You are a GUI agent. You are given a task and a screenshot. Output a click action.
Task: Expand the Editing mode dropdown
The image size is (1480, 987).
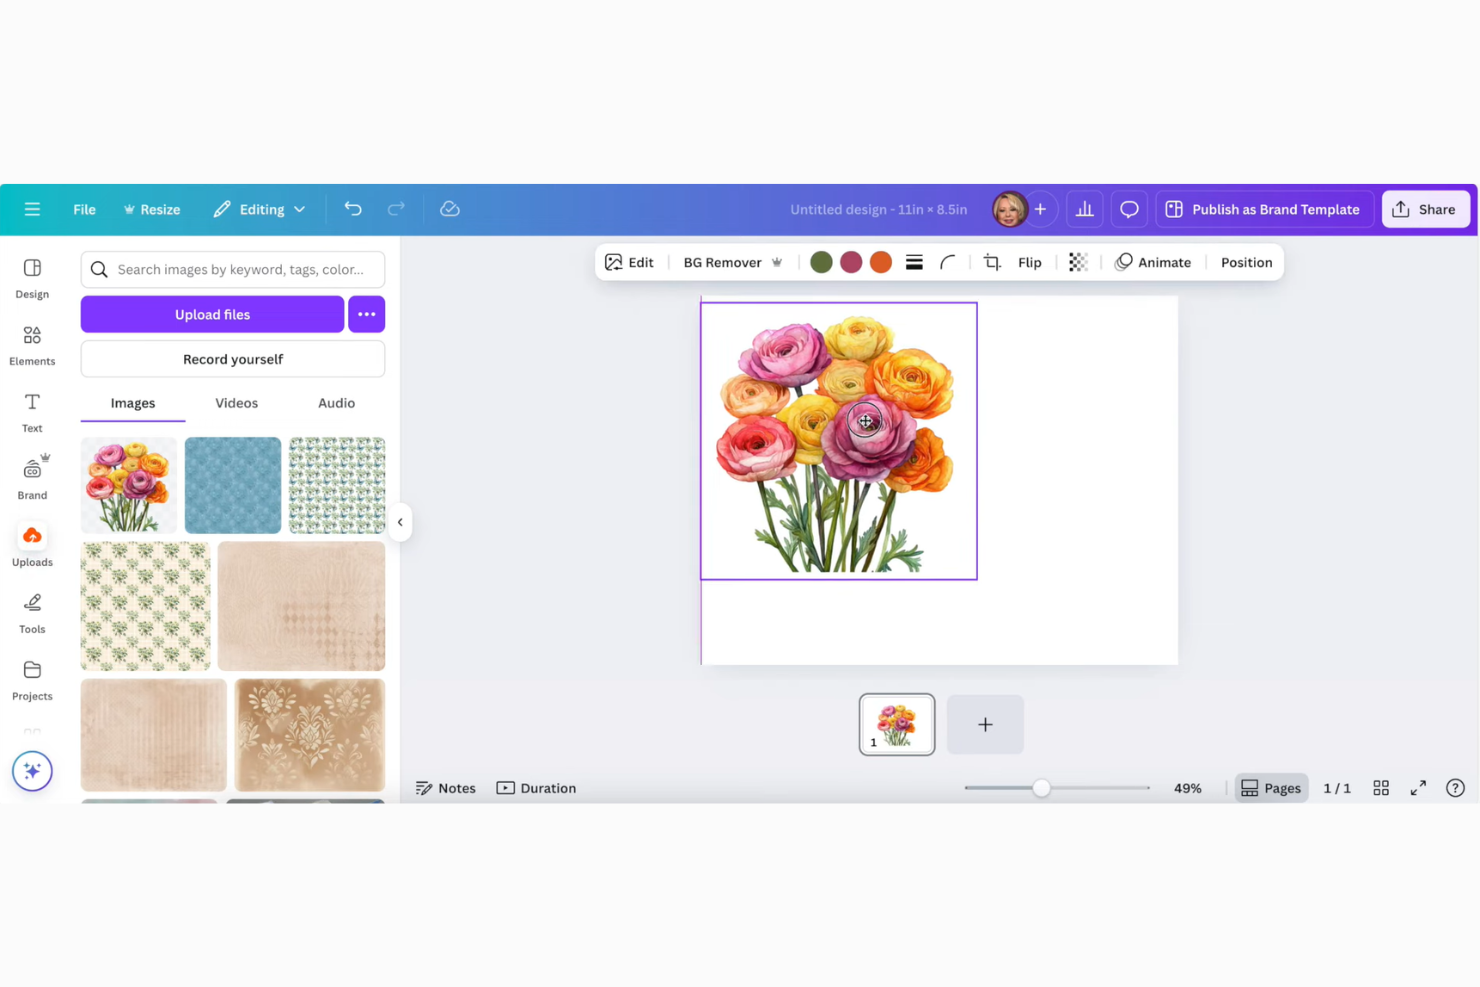click(259, 209)
